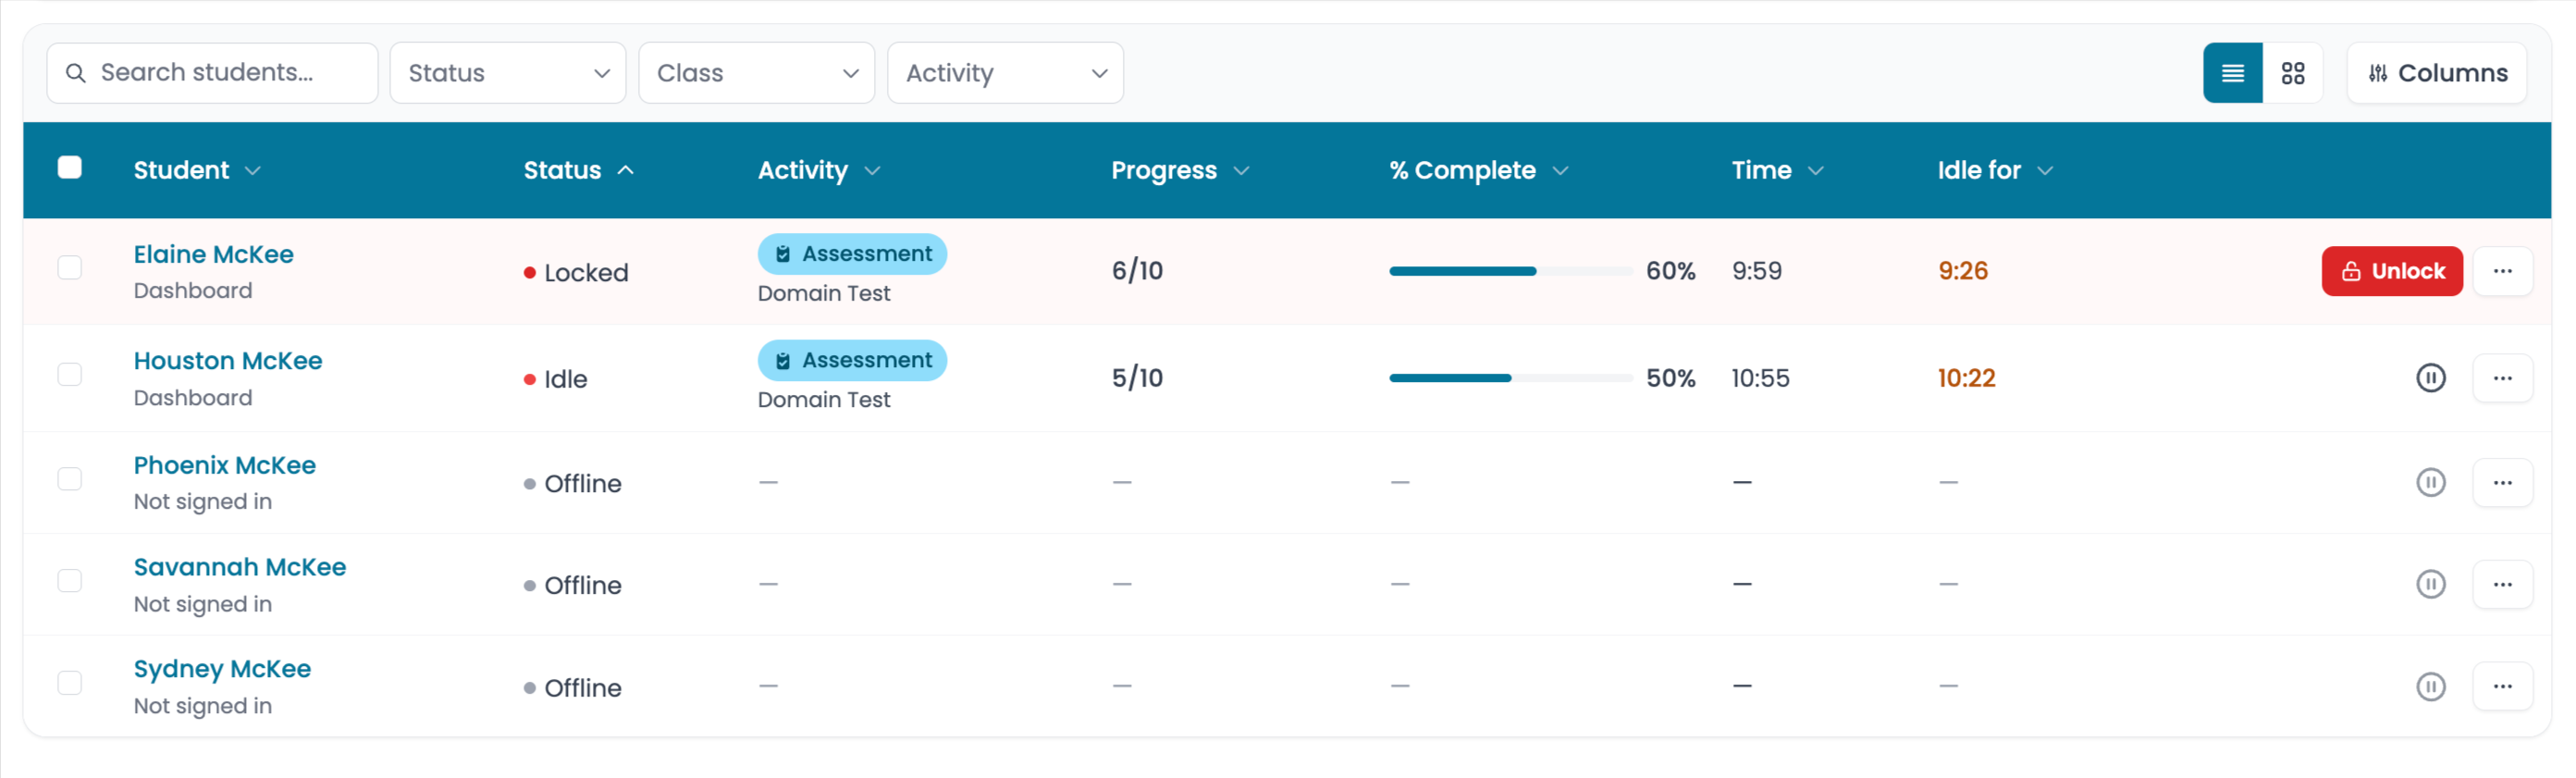The image size is (2576, 778).
Task: Select Elaine McKee's row checkbox
Action: click(70, 268)
